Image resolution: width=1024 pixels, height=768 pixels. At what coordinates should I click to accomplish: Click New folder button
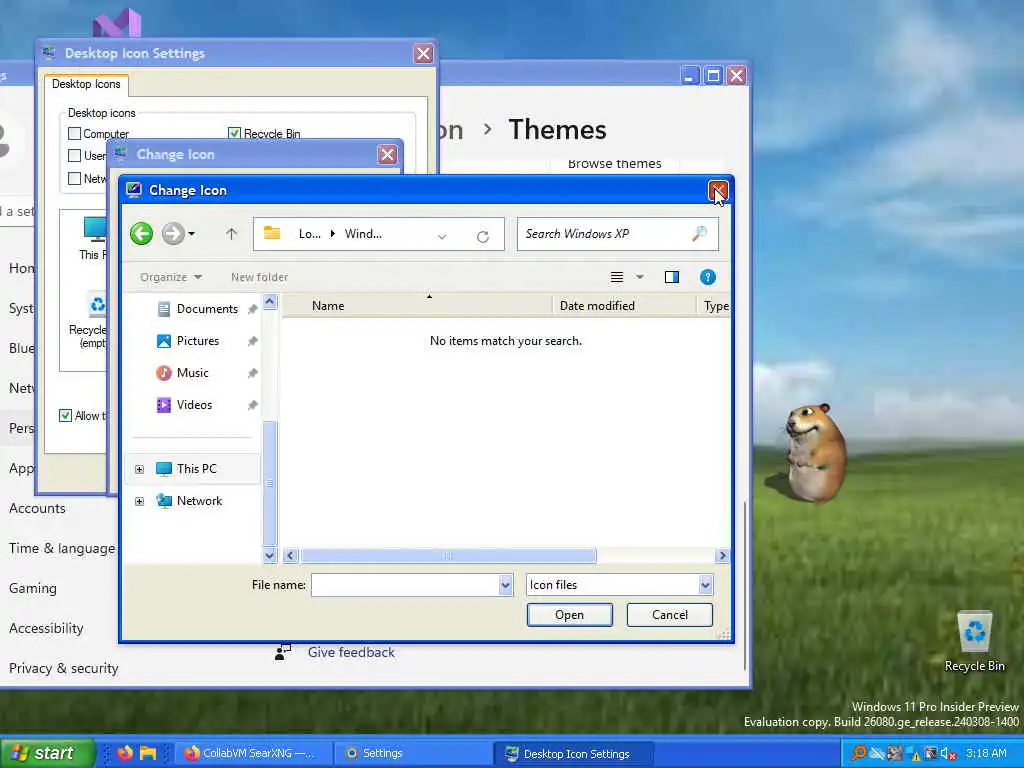point(259,277)
